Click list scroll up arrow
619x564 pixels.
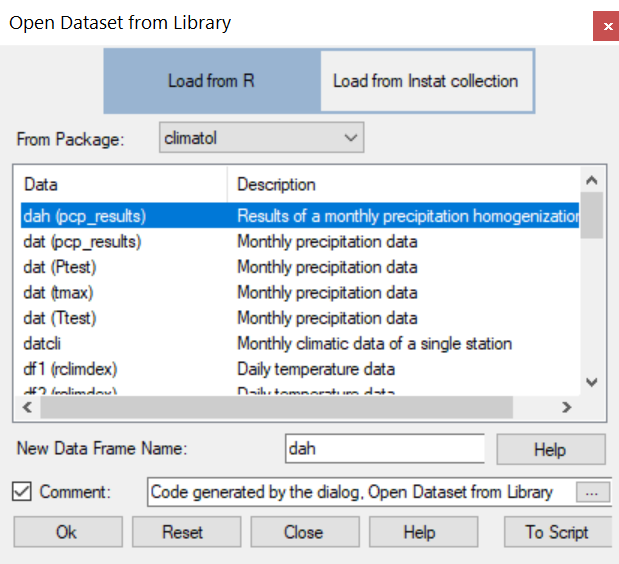pyautogui.click(x=591, y=180)
